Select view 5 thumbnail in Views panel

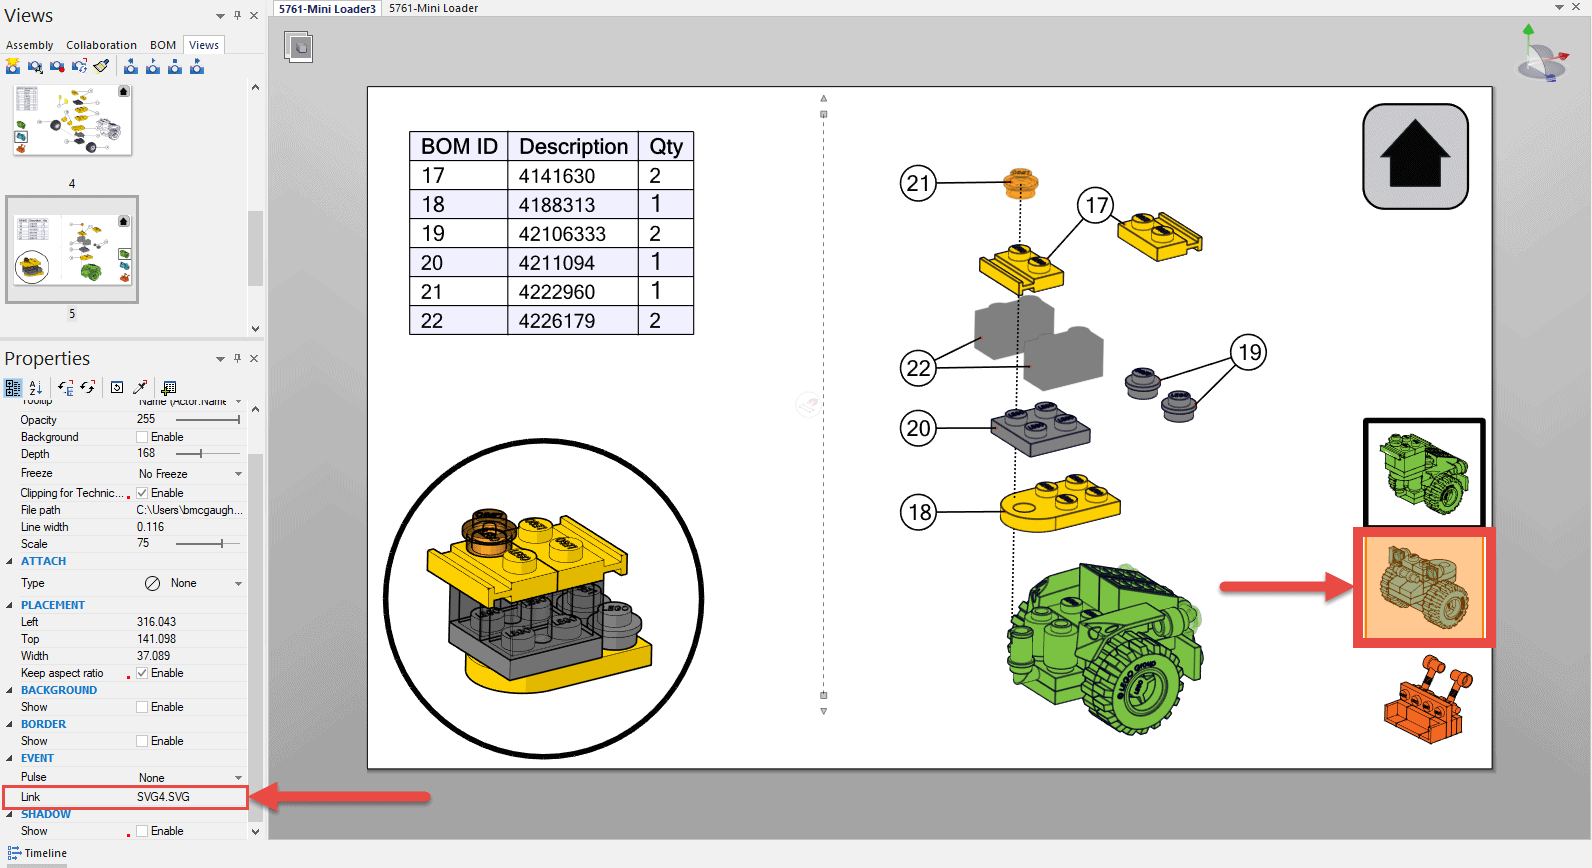[72, 249]
